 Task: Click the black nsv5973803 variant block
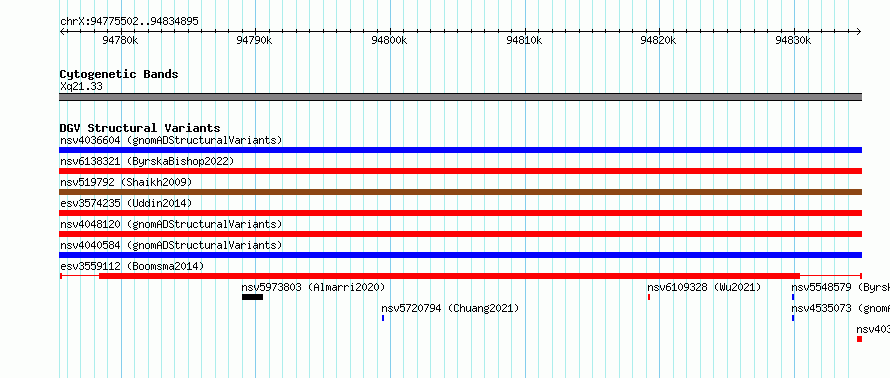252,297
